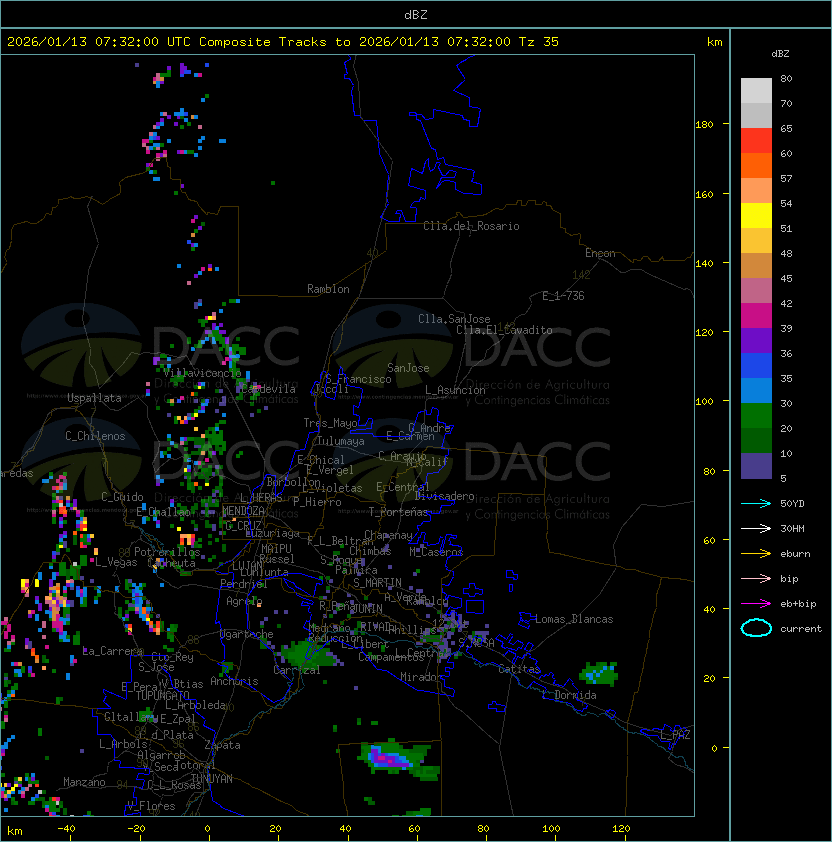Click the green echo patch over Carrizal
Screen dimensions: 832x842
click(x=308, y=655)
